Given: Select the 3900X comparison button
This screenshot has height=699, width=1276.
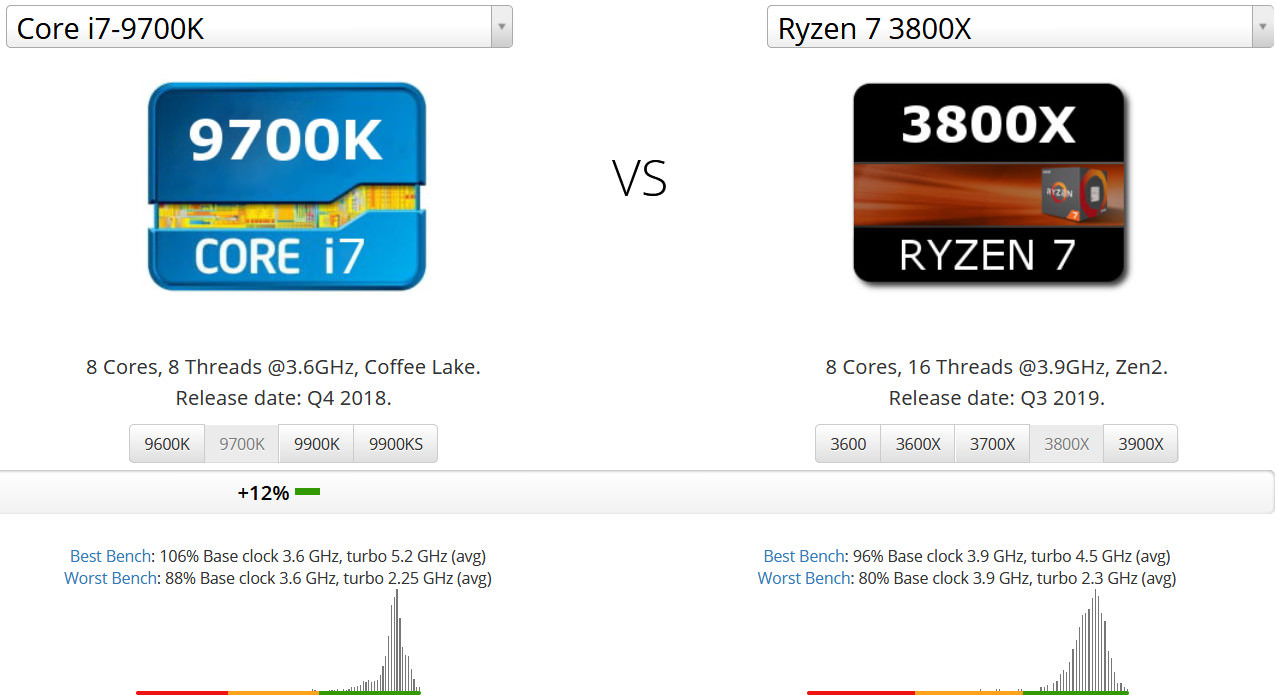Looking at the screenshot, I should [1140, 443].
